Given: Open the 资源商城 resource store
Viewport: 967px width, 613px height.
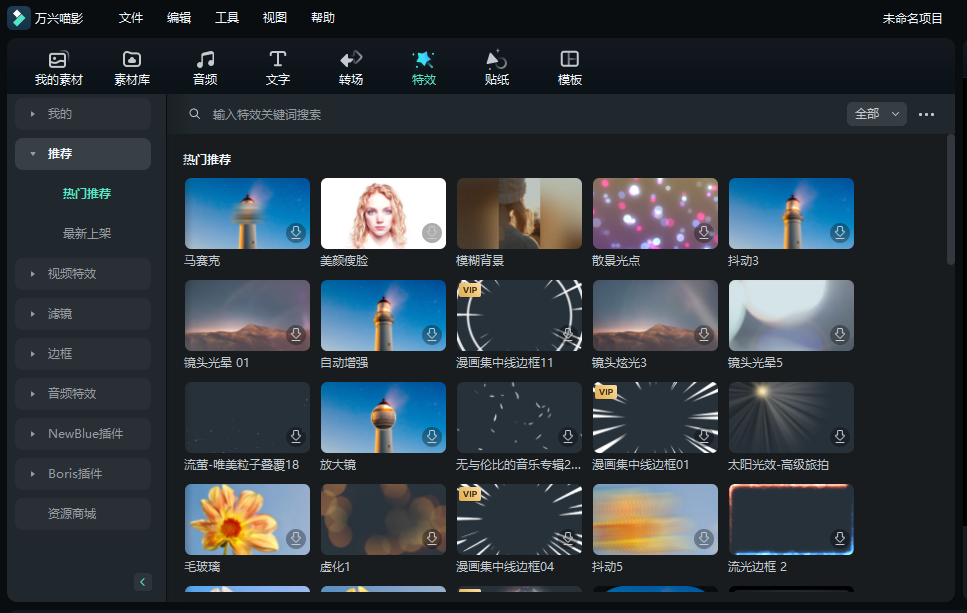Looking at the screenshot, I should pos(83,513).
